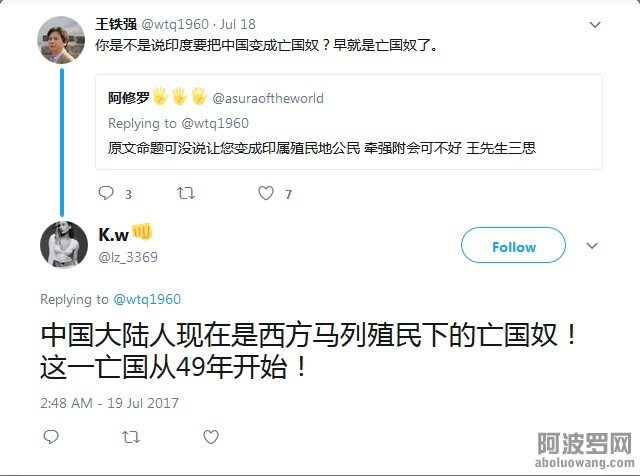The height and width of the screenshot is (476, 640).
Task: Open the 2:48 AM - 19 Jul 2017 timestamp
Action: pos(109,403)
